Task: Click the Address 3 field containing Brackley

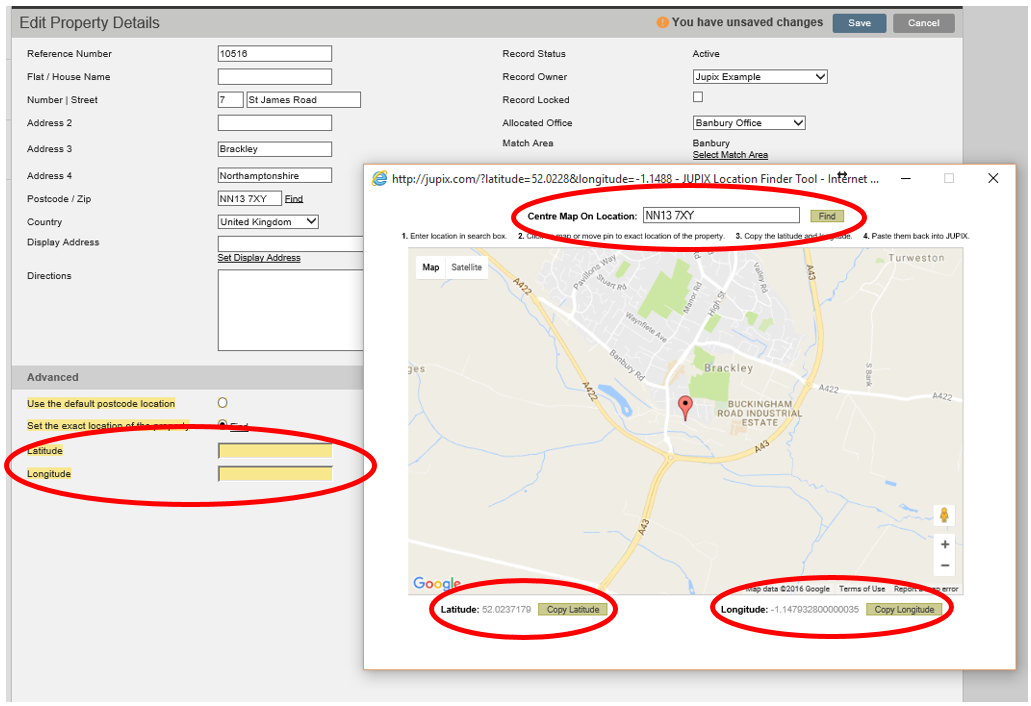Action: coord(275,149)
